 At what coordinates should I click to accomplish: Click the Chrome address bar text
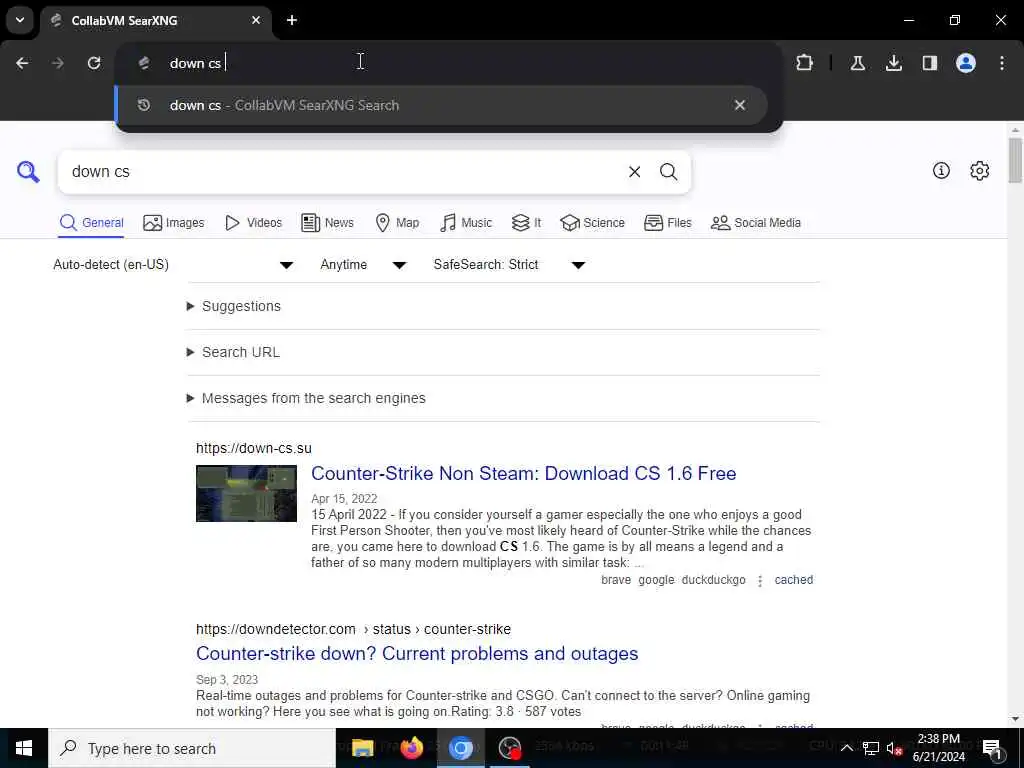click(195, 63)
